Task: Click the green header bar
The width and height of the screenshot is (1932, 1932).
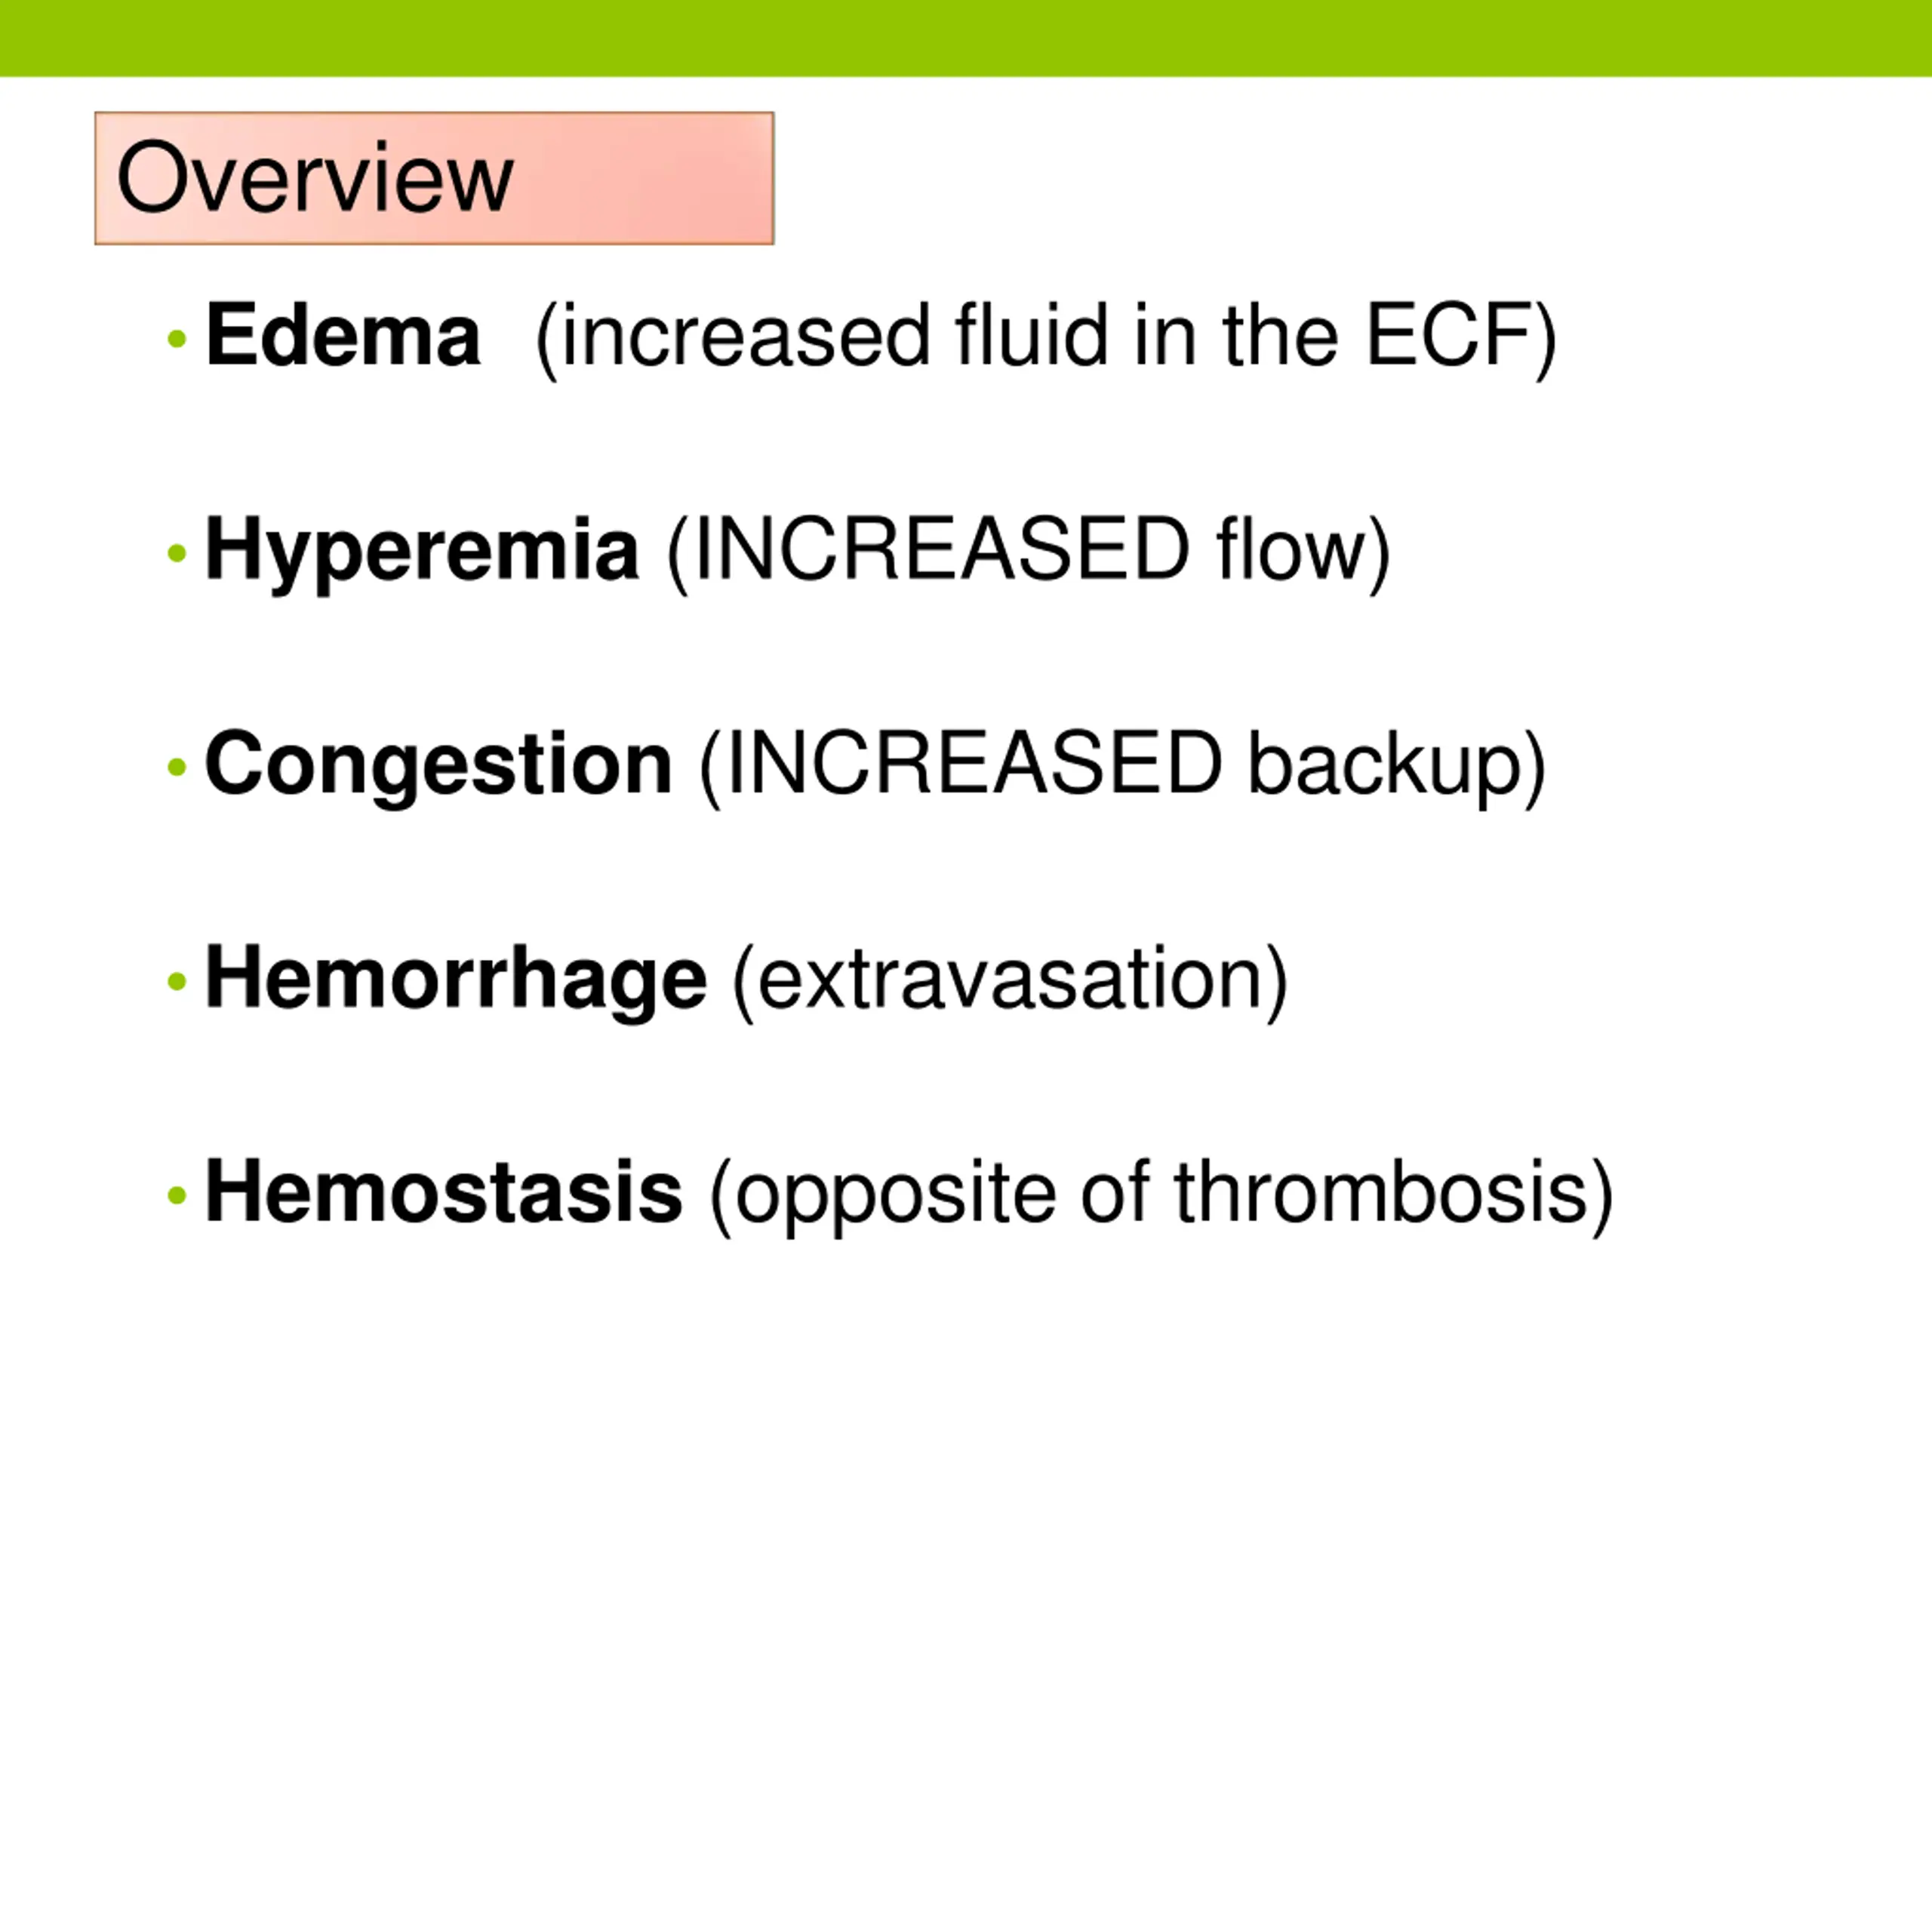Action: pyautogui.click(x=966, y=38)
